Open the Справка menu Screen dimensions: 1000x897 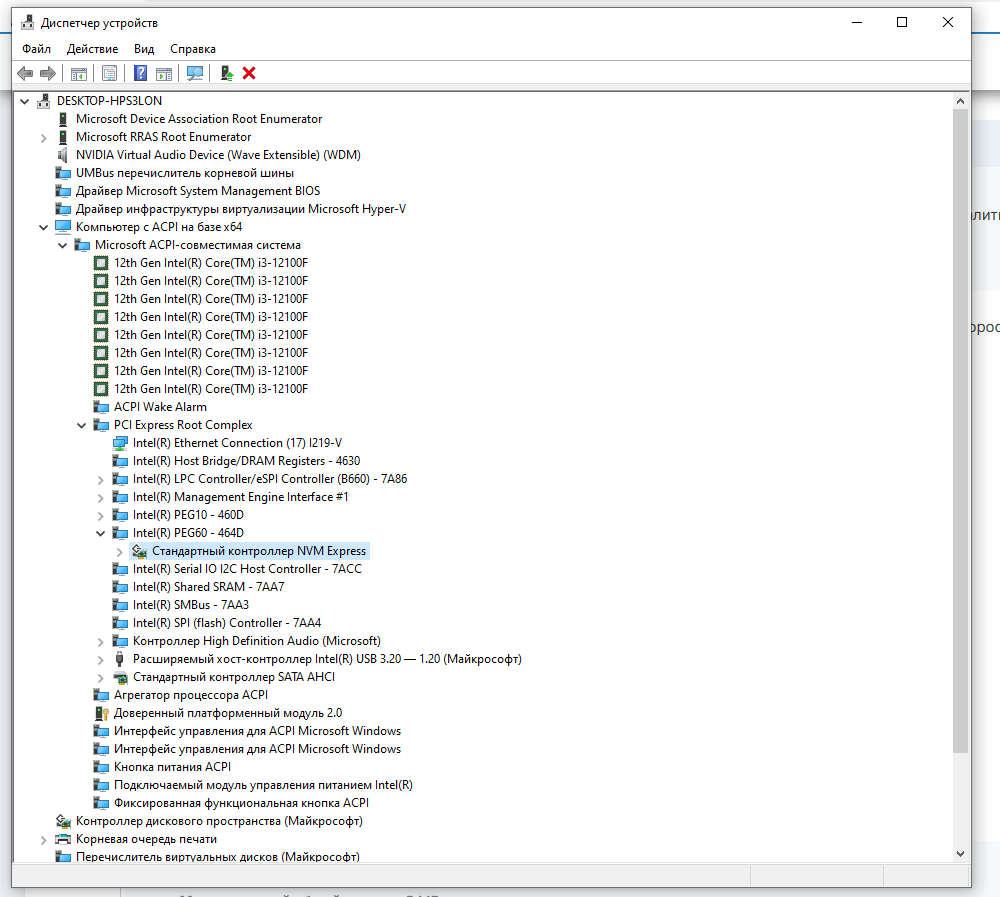(x=192, y=48)
